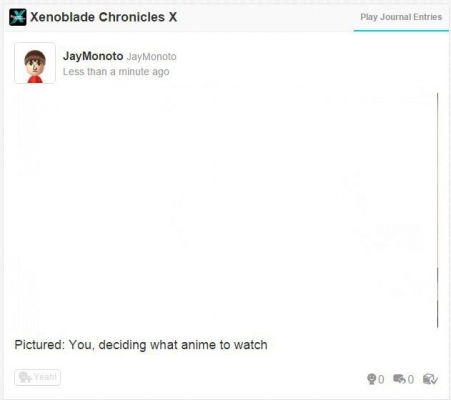
Task: Open JayMonoto's profile via bold display name
Action: (93, 56)
